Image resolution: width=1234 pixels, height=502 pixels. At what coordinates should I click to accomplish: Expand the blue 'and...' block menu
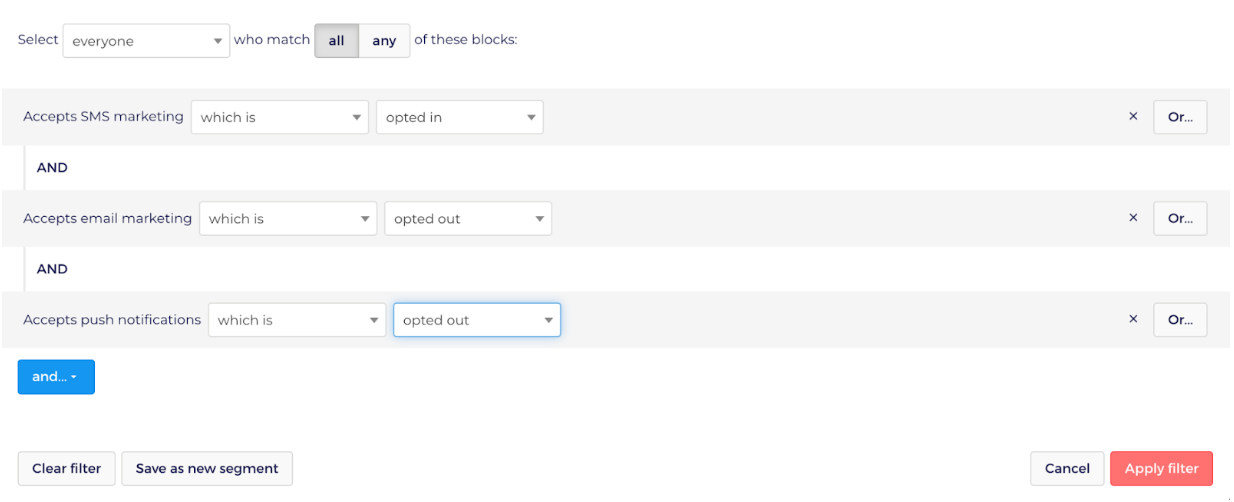click(x=56, y=377)
